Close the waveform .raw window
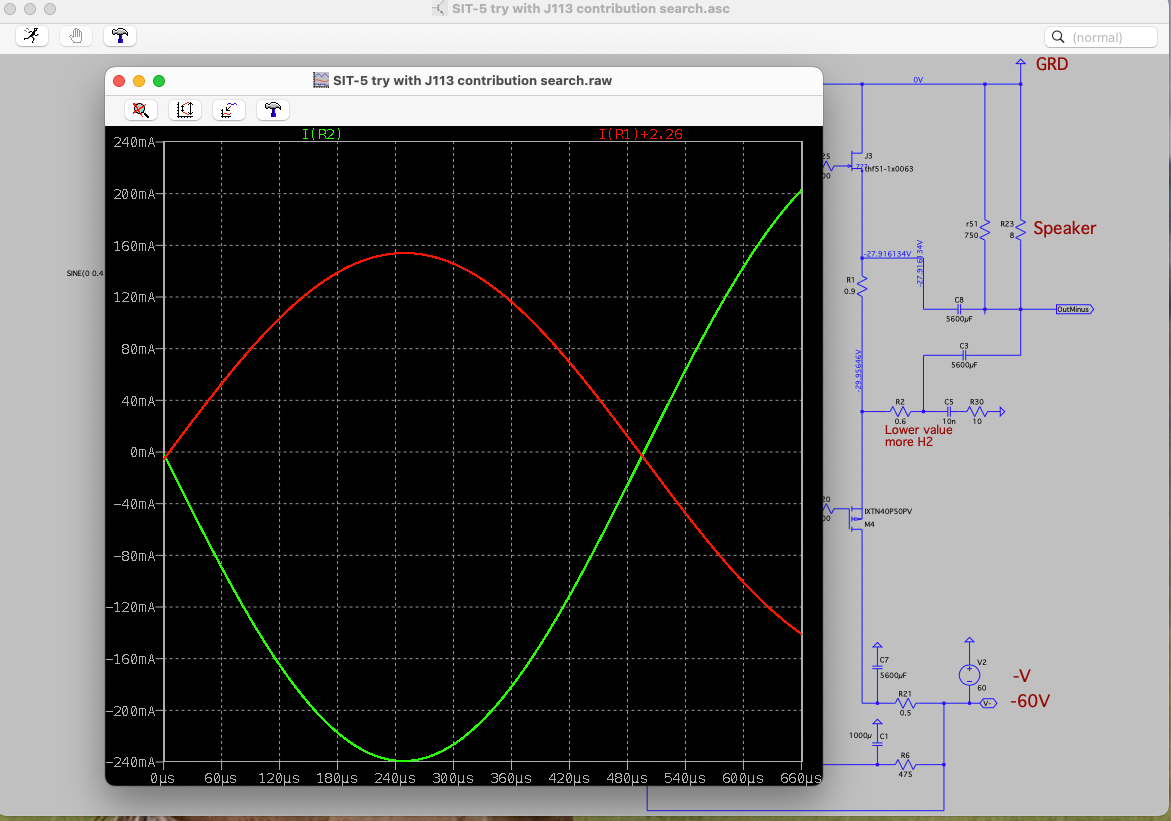The image size is (1171, 821). coord(119,81)
